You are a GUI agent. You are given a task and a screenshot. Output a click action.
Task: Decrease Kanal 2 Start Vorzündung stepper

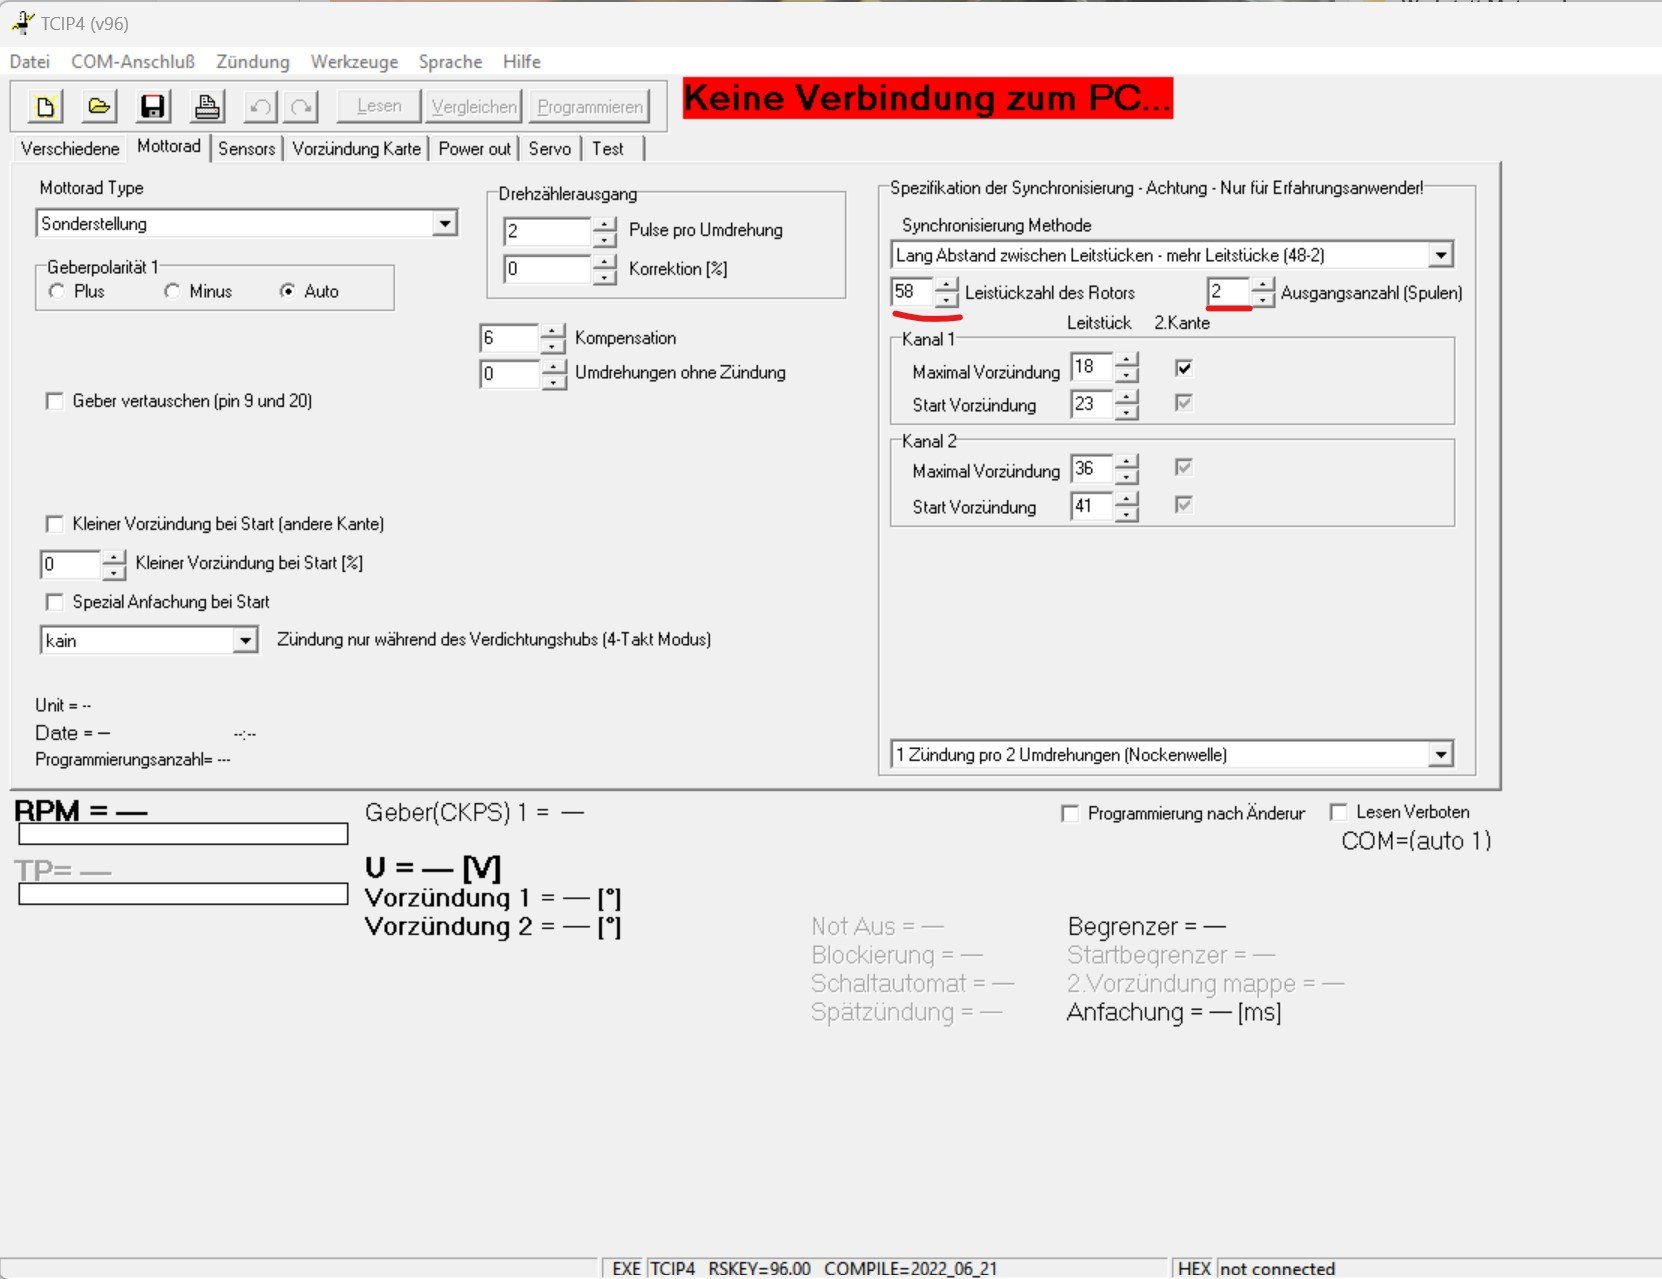(x=1127, y=514)
